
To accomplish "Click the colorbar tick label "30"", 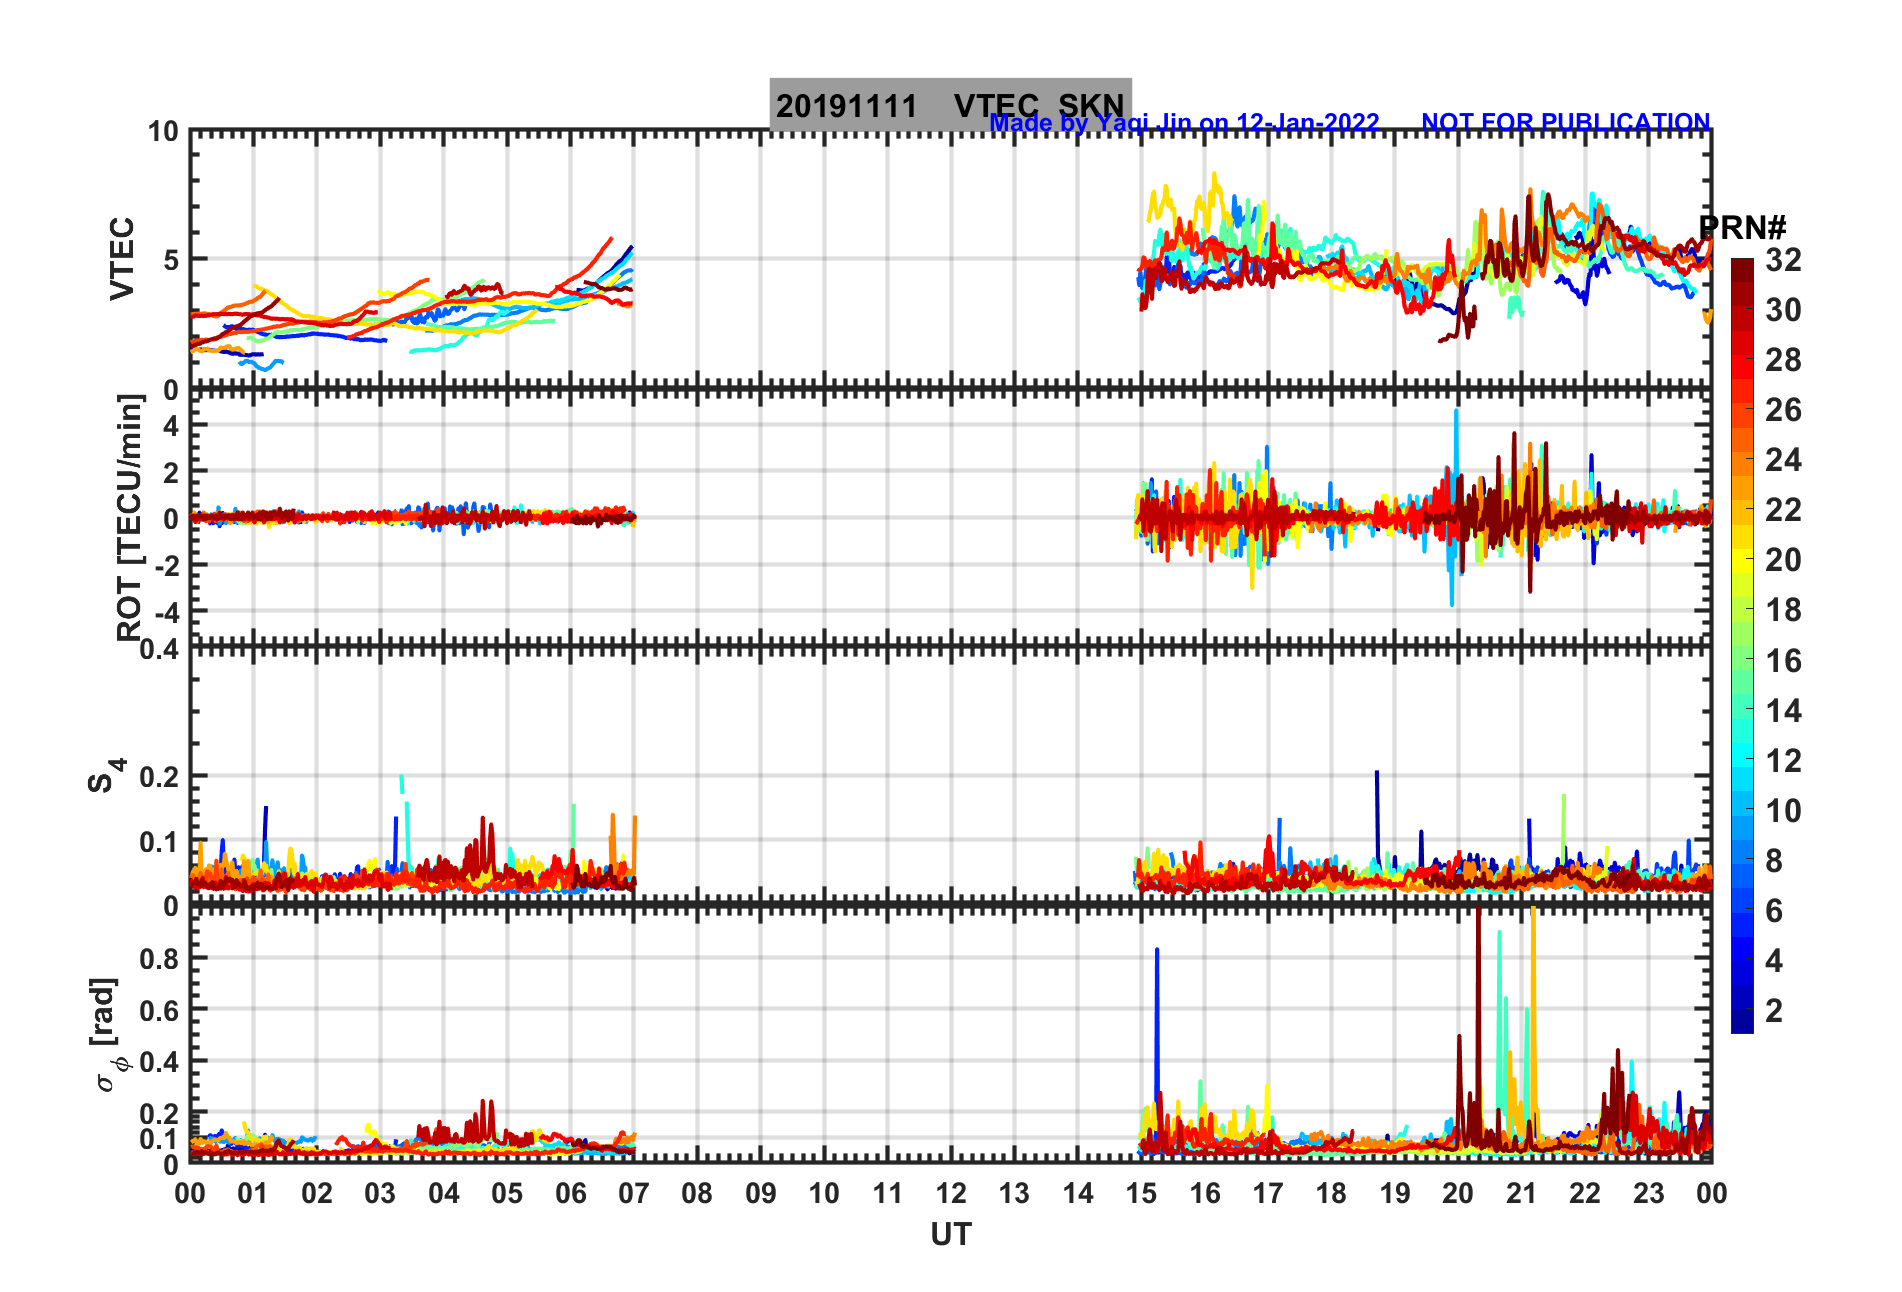I will point(1783,310).
